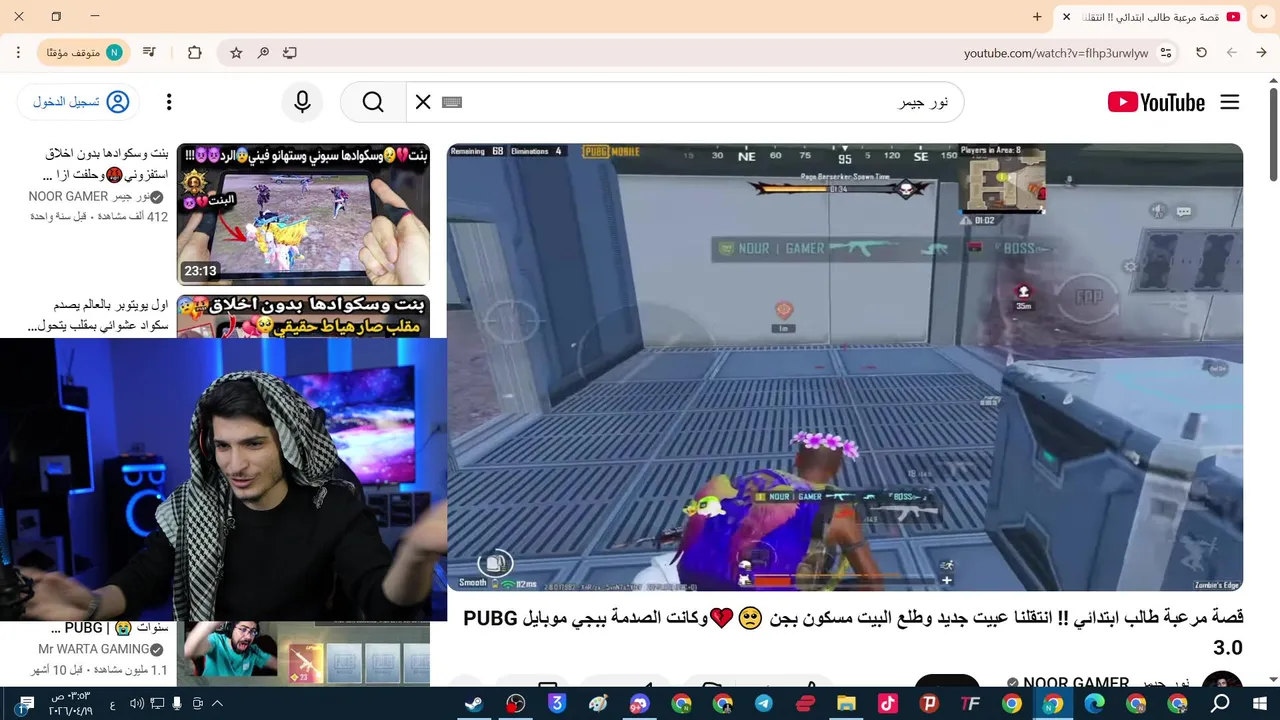Click the YouTube search magnifier button
Viewport: 1280px width, 720px height.
click(x=373, y=102)
